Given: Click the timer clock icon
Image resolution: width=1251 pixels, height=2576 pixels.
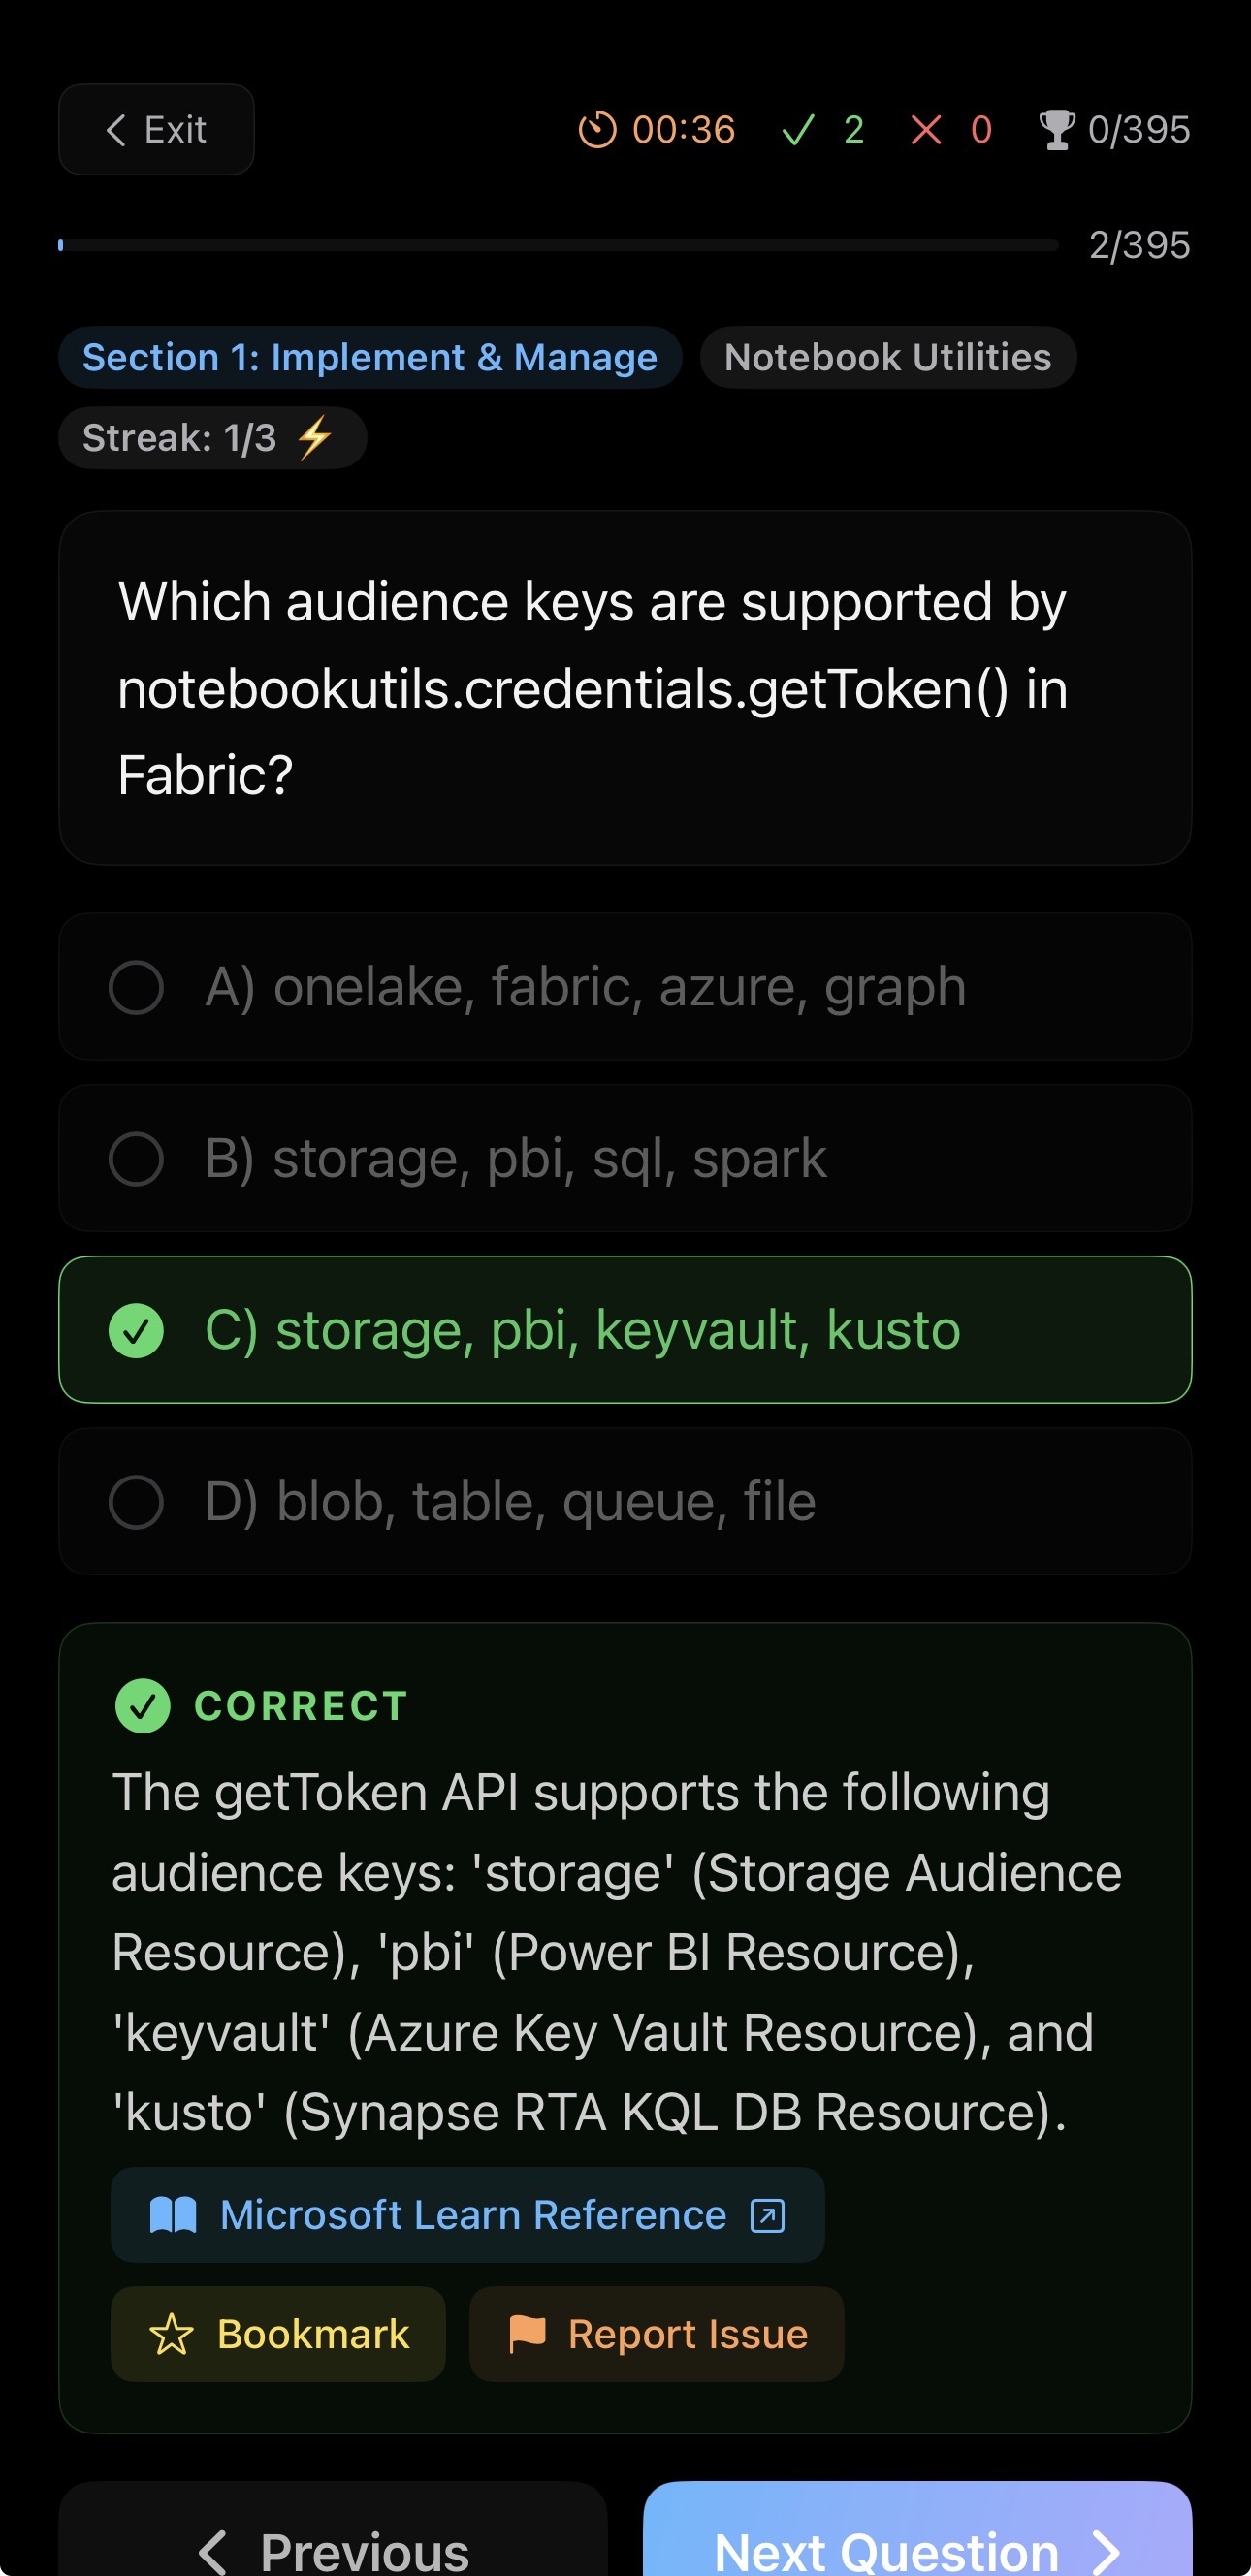Looking at the screenshot, I should click(x=597, y=130).
